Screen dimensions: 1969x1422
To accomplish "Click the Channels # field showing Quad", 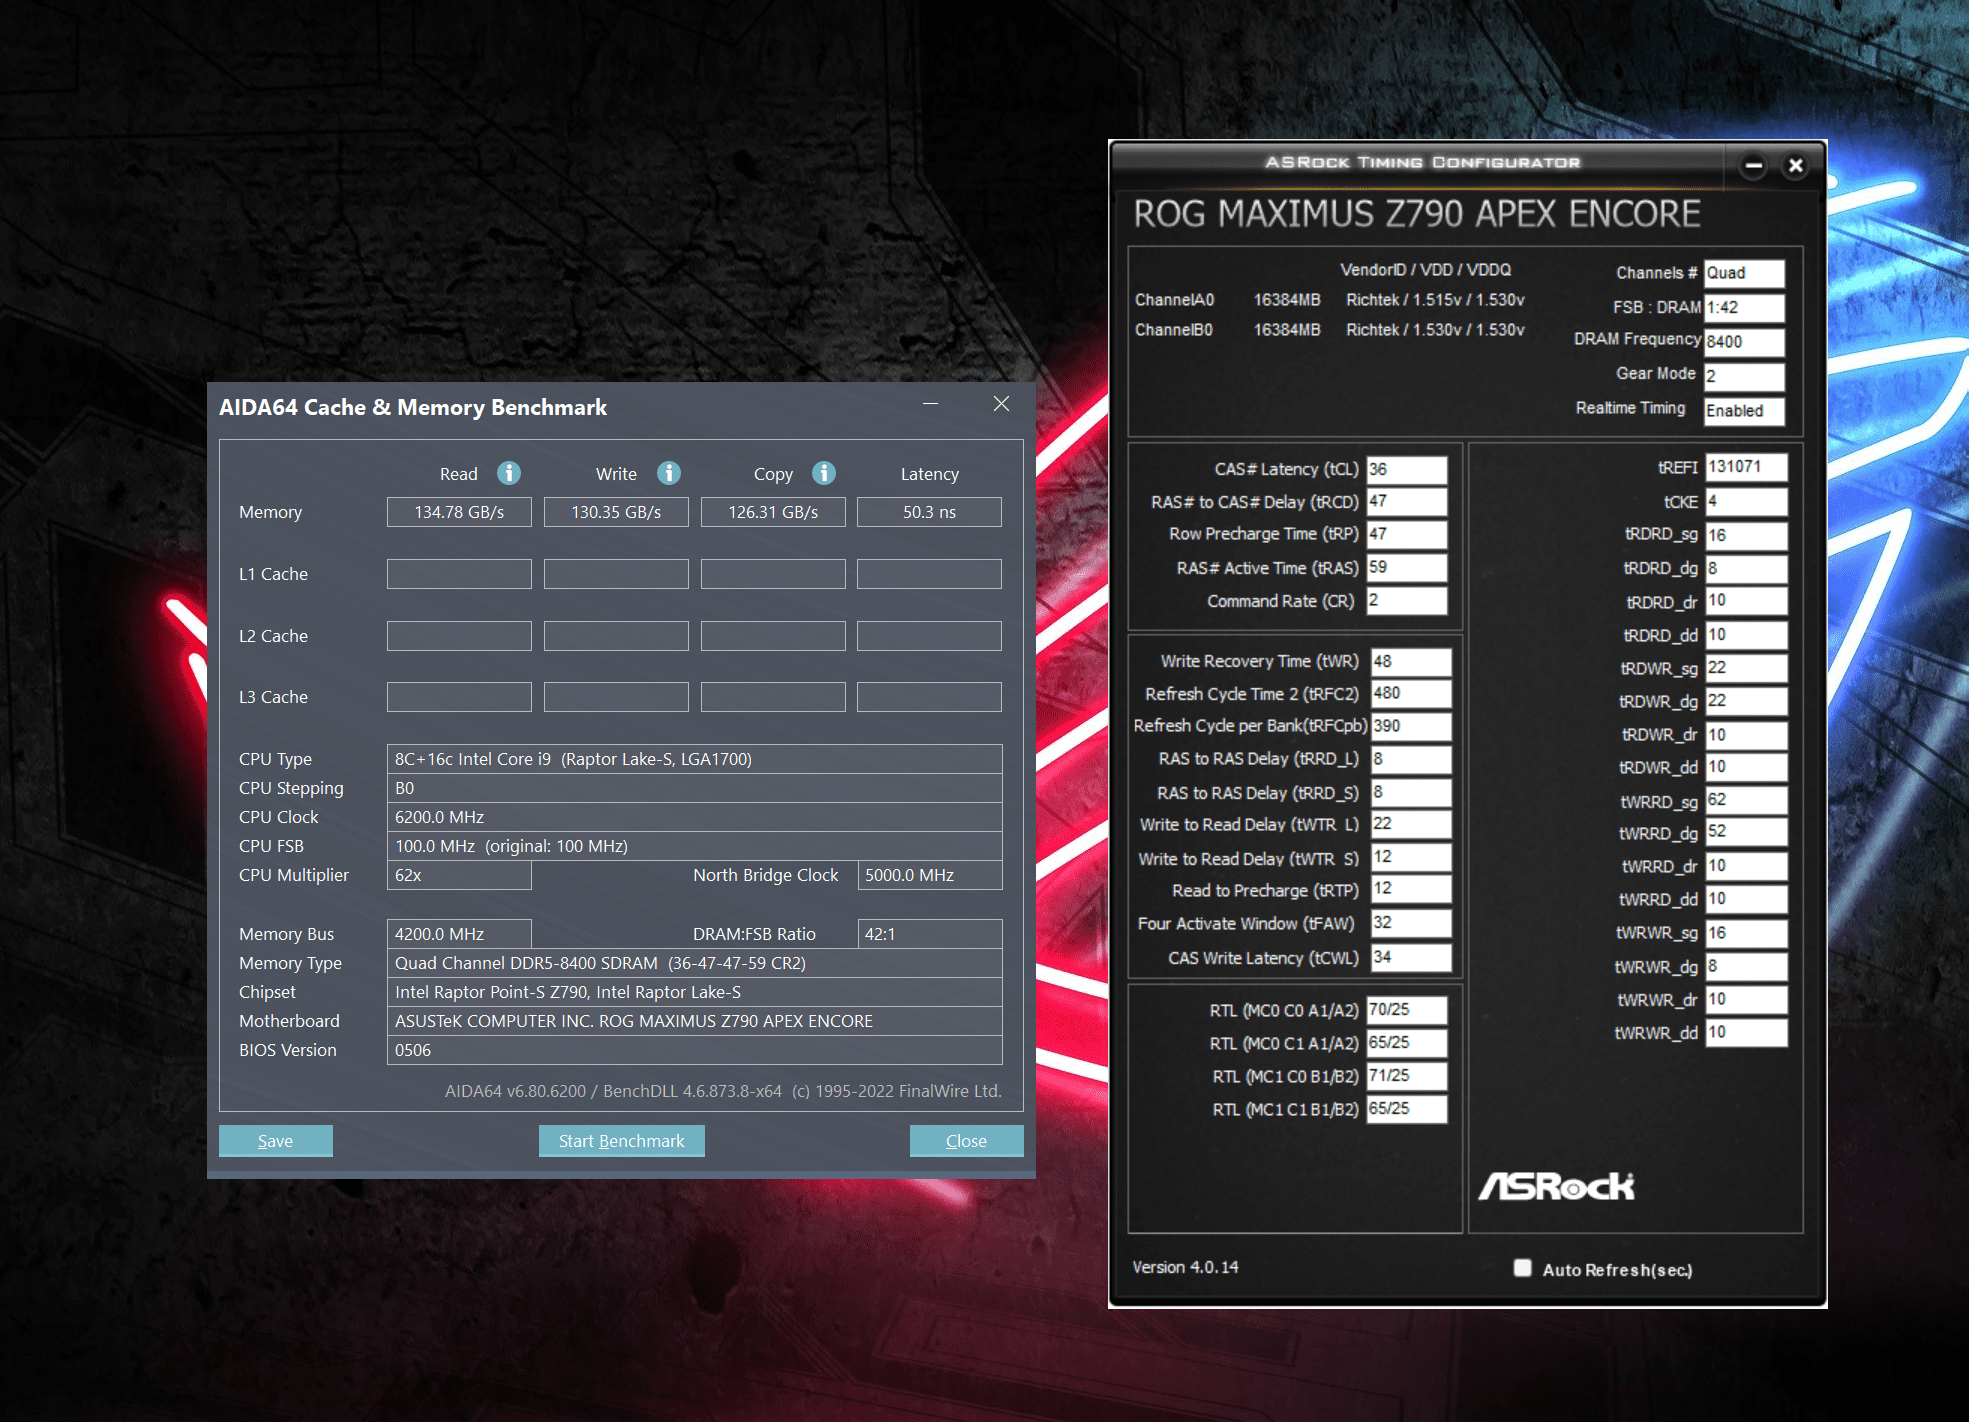I will click(1744, 273).
